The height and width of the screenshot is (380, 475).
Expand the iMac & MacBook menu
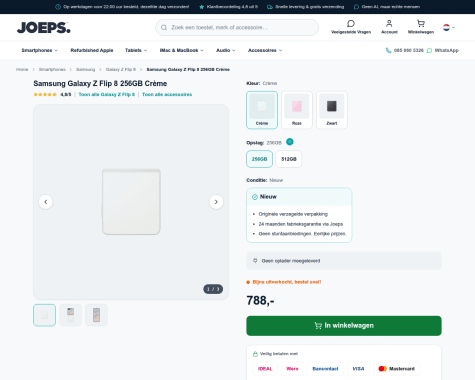(x=181, y=50)
